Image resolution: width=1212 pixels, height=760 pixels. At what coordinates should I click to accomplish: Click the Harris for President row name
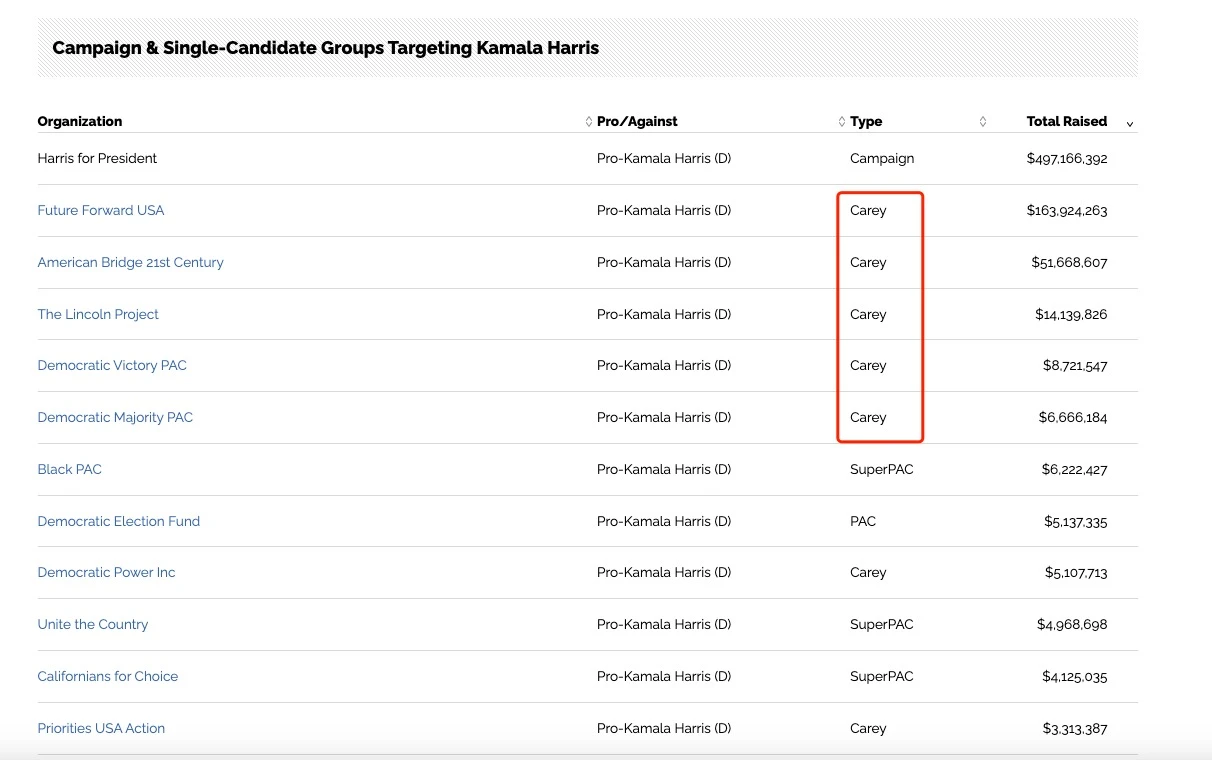97,159
